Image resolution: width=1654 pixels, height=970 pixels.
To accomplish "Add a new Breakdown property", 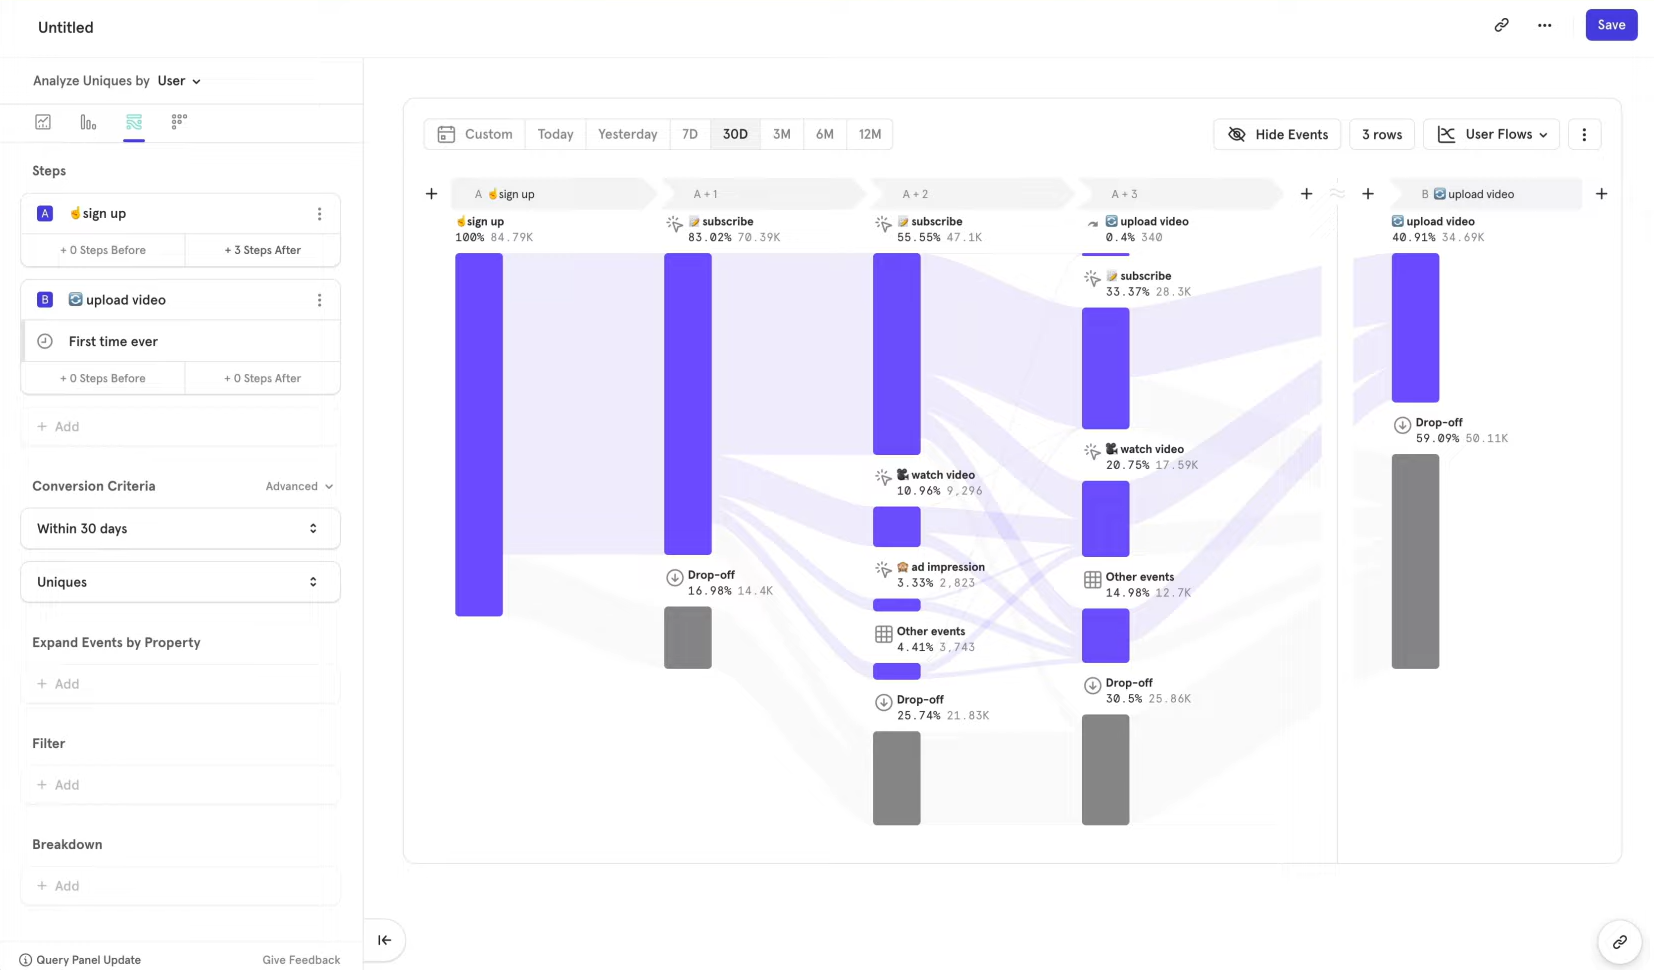I will (x=67, y=886).
